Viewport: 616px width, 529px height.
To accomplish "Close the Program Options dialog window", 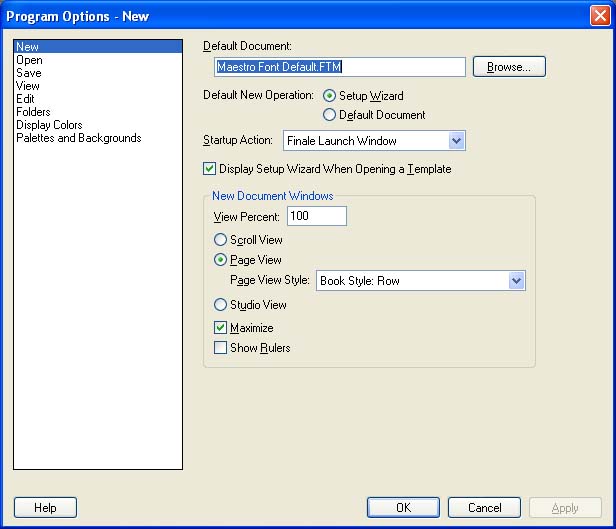I will [598, 15].
